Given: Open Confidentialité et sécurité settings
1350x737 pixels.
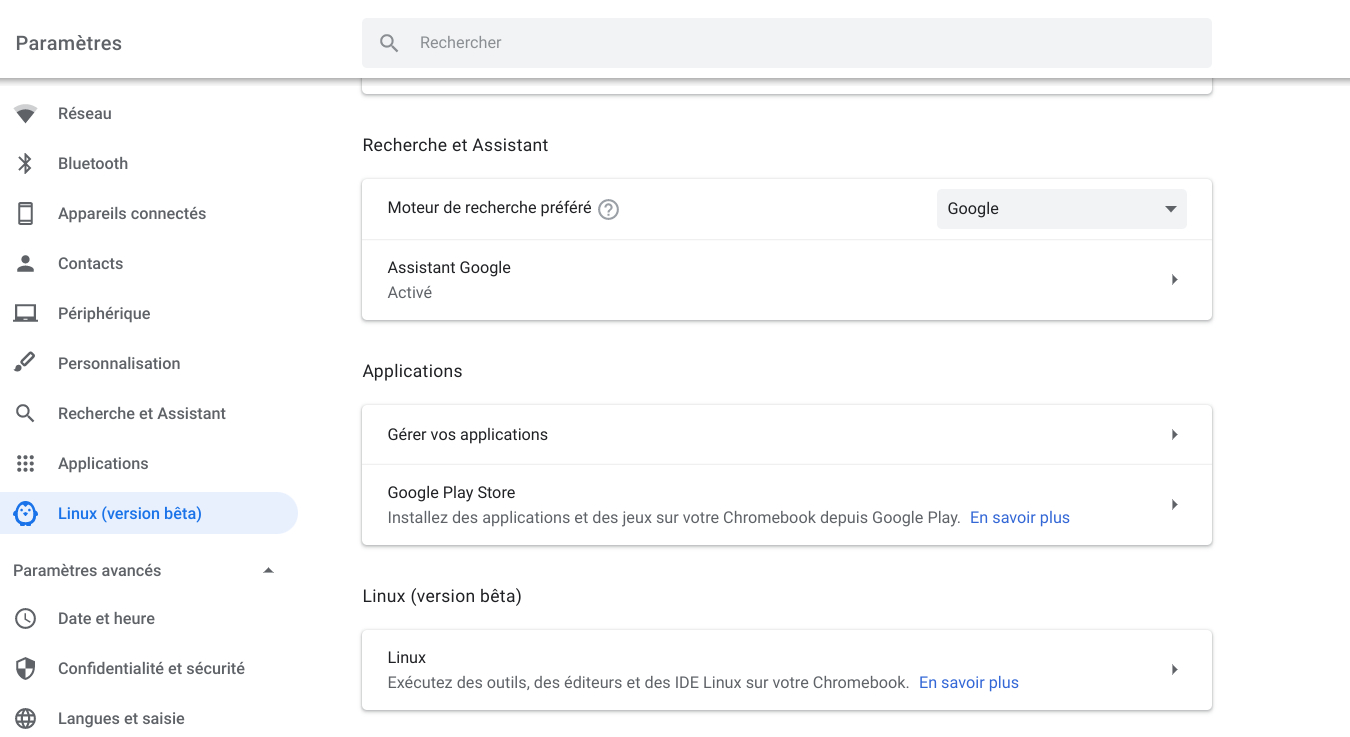Looking at the screenshot, I should [150, 669].
